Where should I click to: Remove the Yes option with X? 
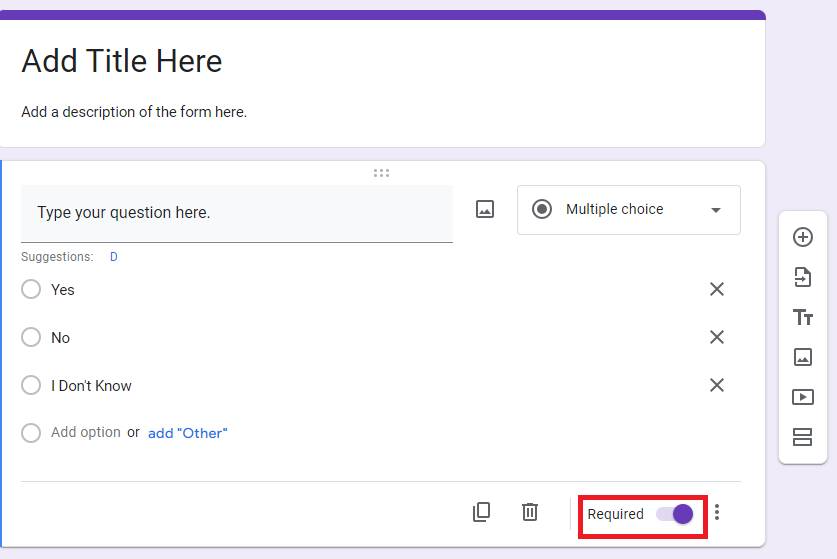click(717, 289)
